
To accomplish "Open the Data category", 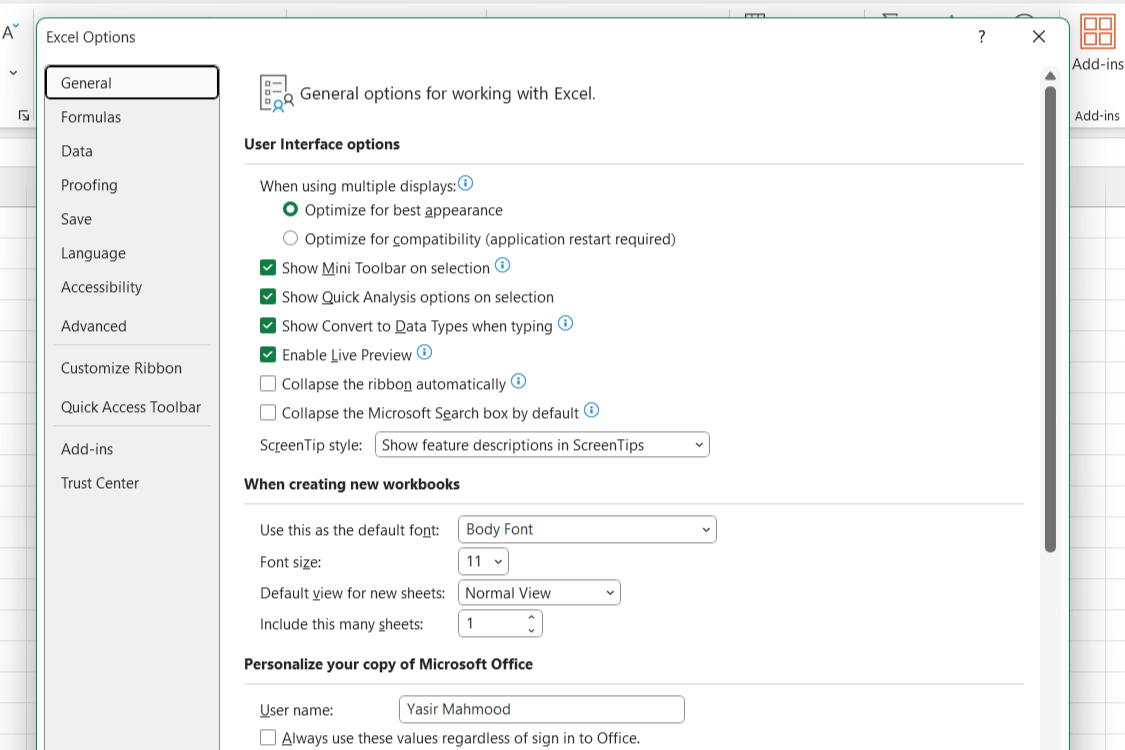I will pyautogui.click(x=132, y=151).
